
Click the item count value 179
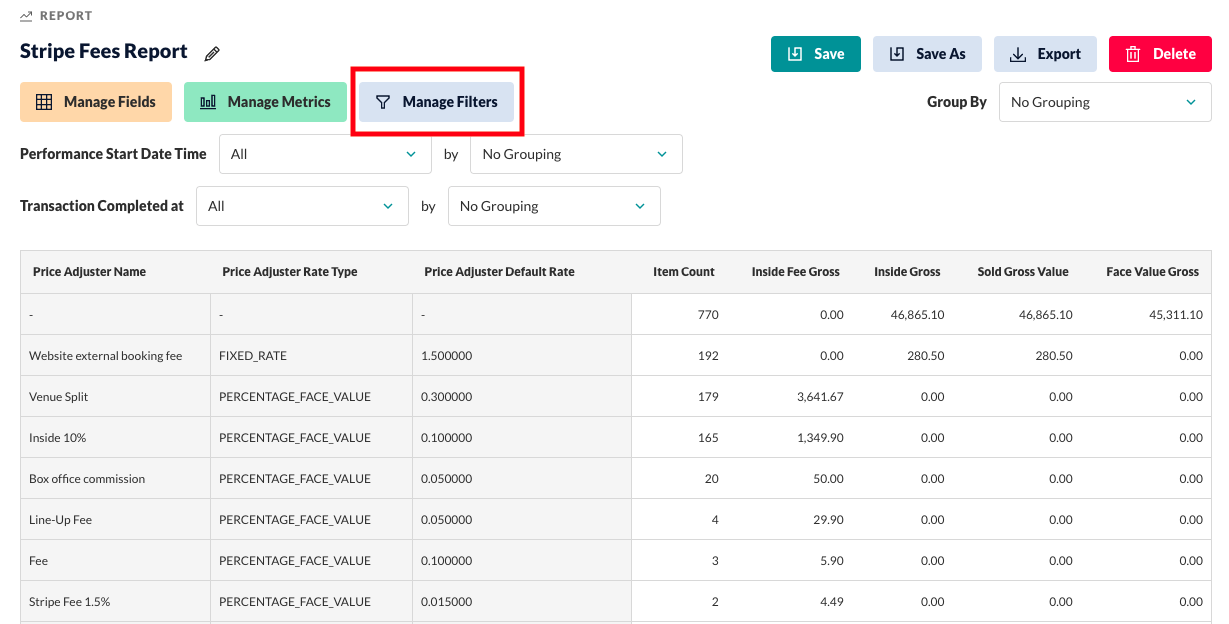click(x=708, y=397)
